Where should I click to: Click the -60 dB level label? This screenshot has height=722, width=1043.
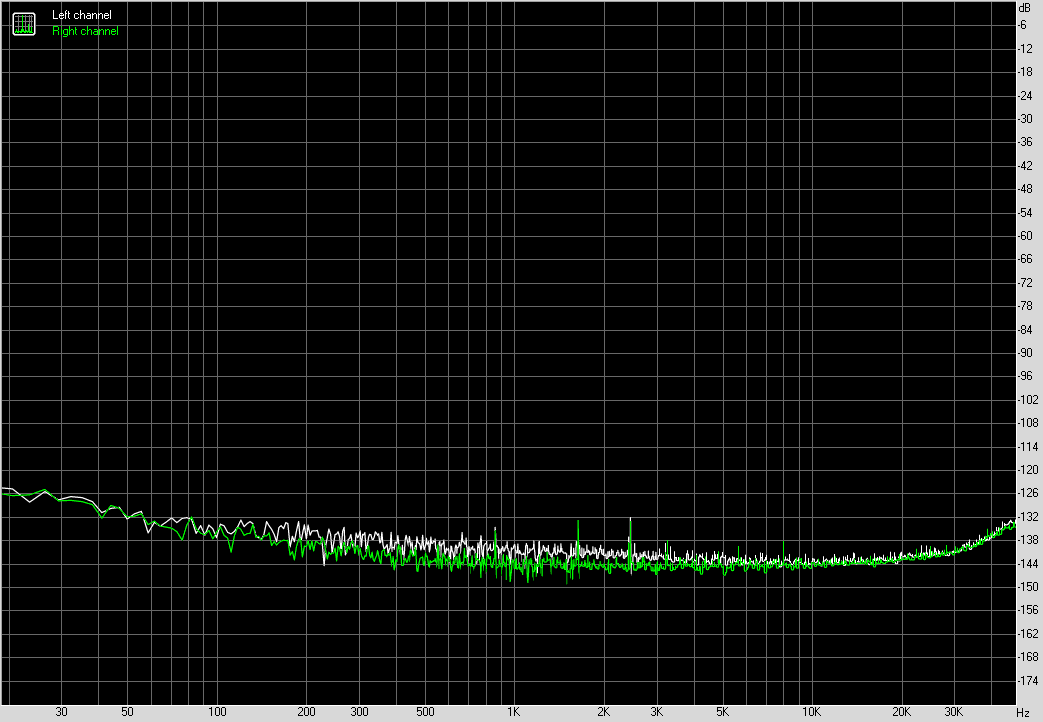click(x=1025, y=236)
